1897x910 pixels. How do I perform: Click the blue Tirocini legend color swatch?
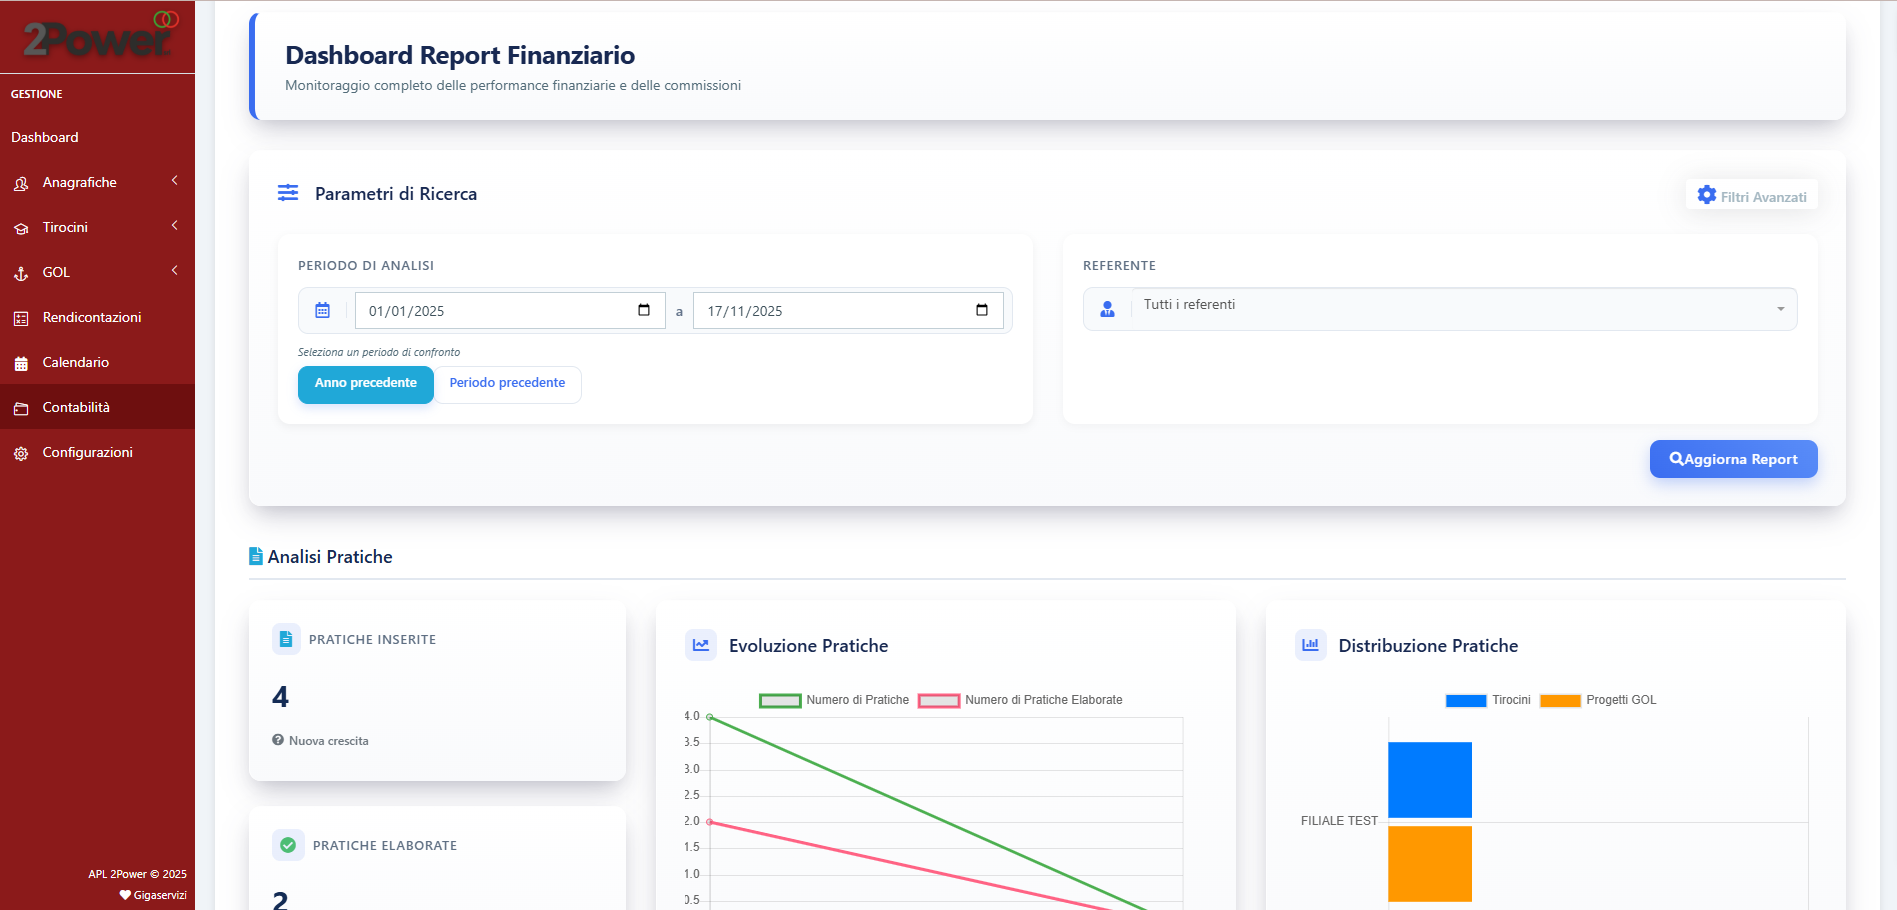[1465, 700]
